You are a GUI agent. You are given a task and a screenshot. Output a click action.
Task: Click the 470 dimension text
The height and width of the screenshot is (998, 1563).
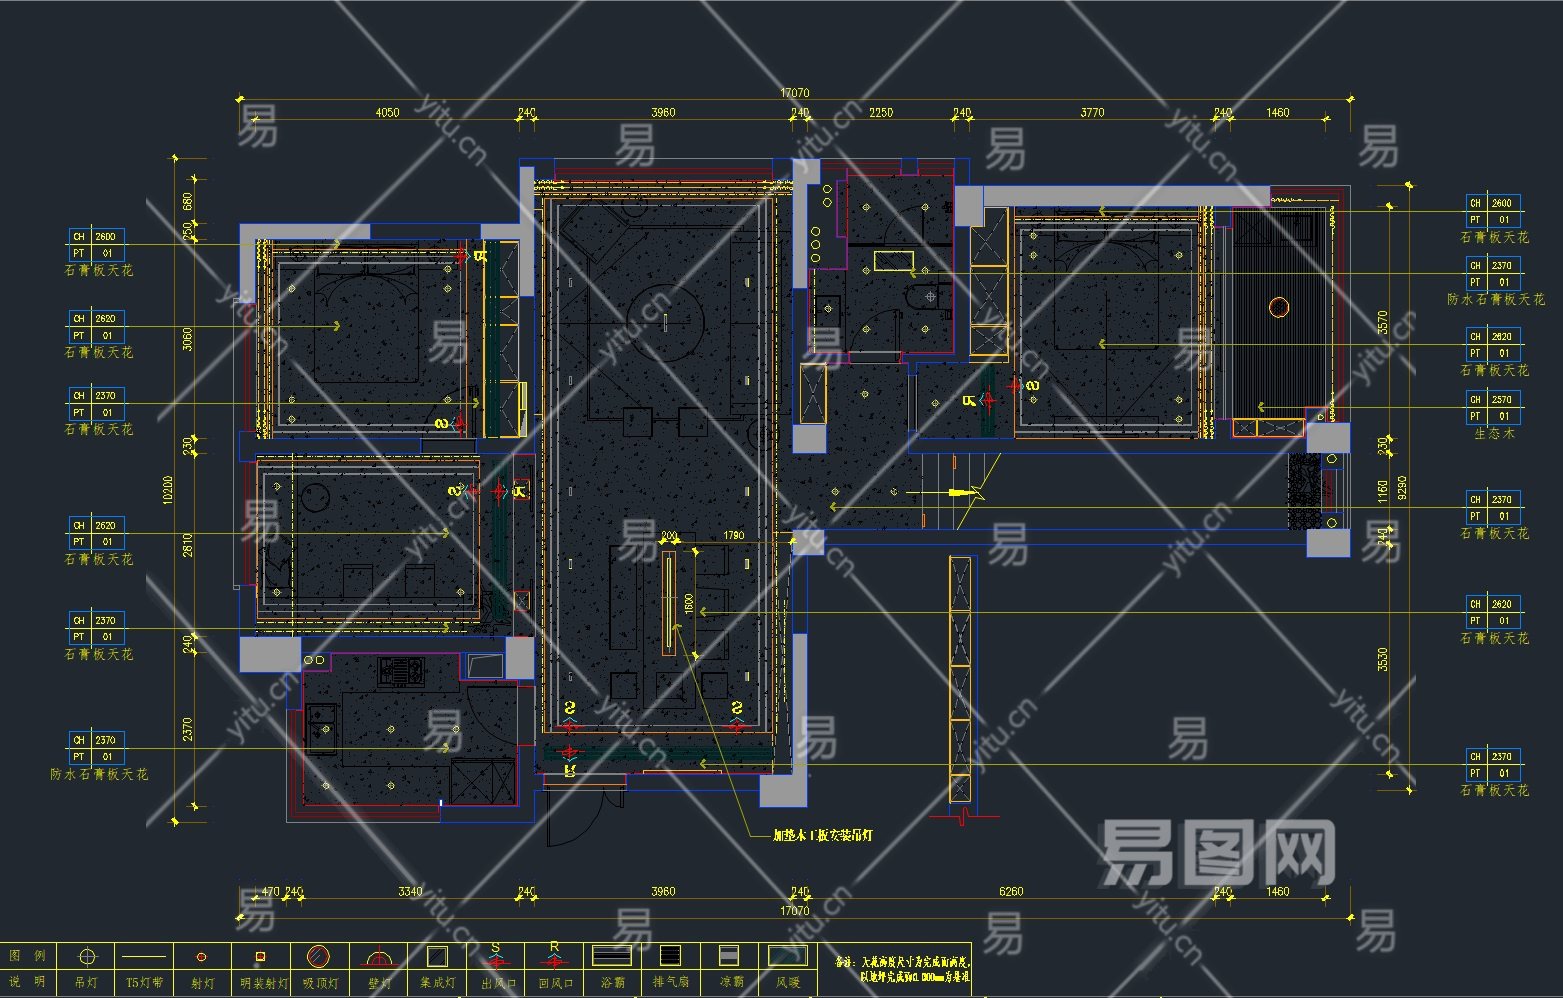click(270, 891)
